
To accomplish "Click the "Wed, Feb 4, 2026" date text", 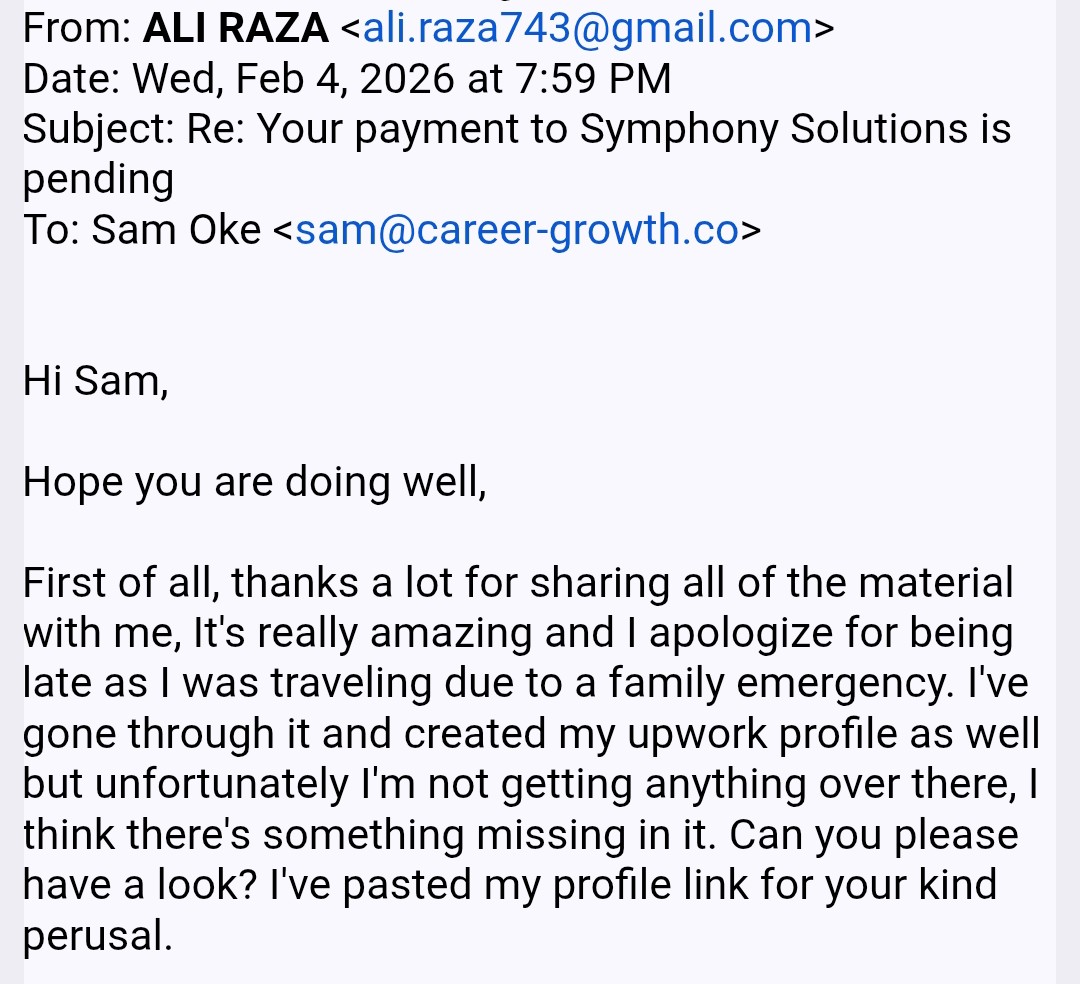I will pyautogui.click(x=292, y=79).
